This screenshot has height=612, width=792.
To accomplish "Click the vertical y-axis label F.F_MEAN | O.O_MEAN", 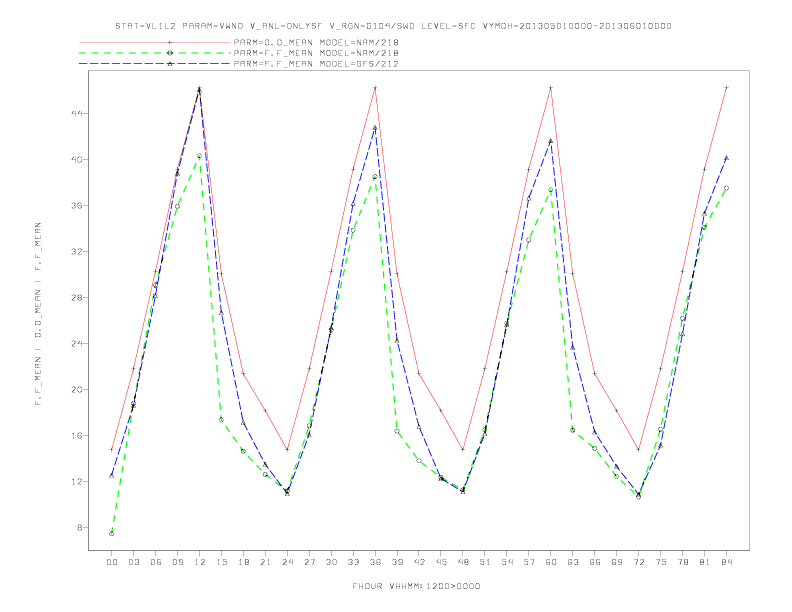I will (38, 314).
